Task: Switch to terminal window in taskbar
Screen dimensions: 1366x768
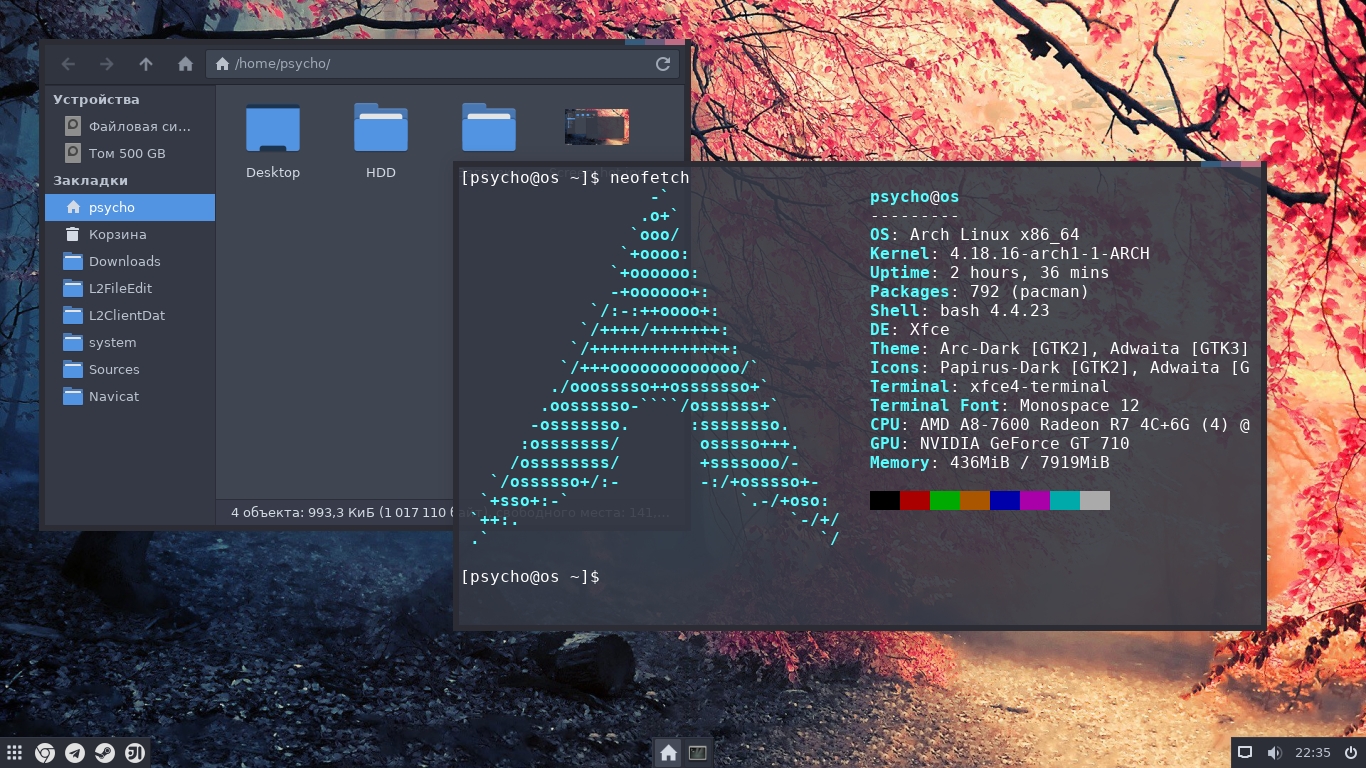Action: [x=698, y=753]
